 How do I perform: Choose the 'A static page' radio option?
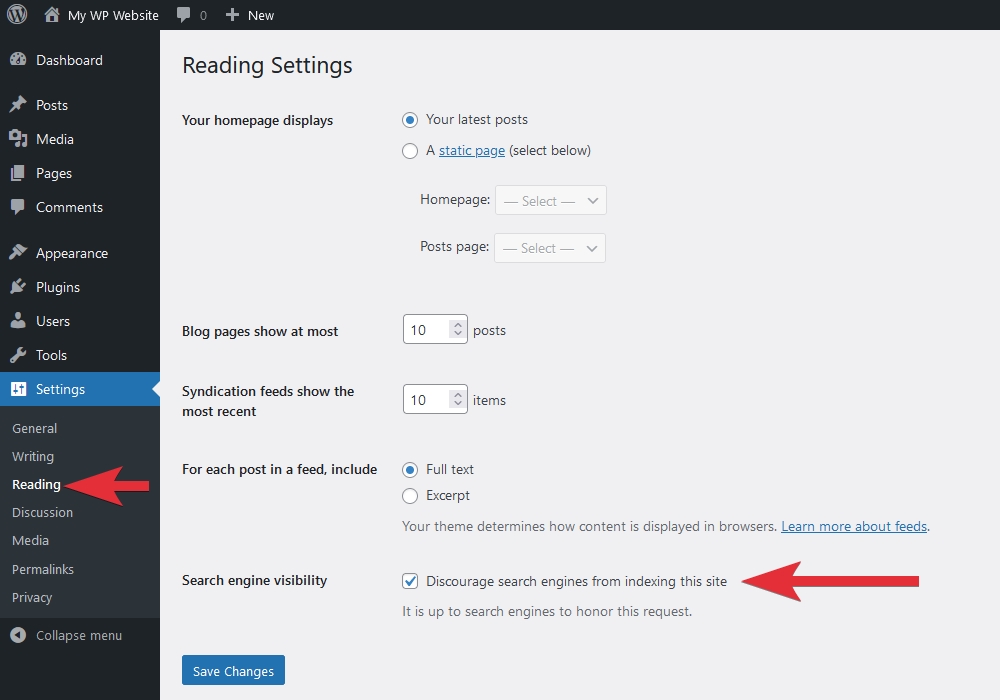pos(410,151)
